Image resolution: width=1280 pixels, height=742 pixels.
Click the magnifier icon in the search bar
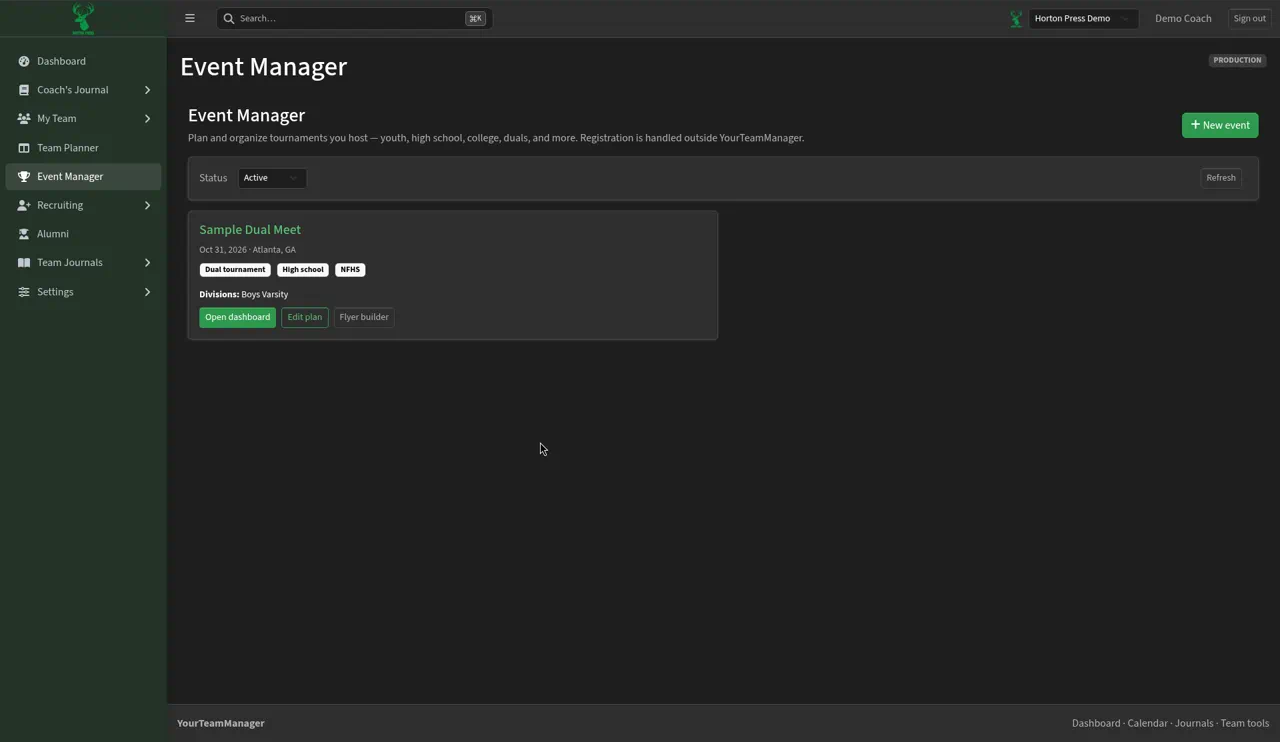point(229,18)
